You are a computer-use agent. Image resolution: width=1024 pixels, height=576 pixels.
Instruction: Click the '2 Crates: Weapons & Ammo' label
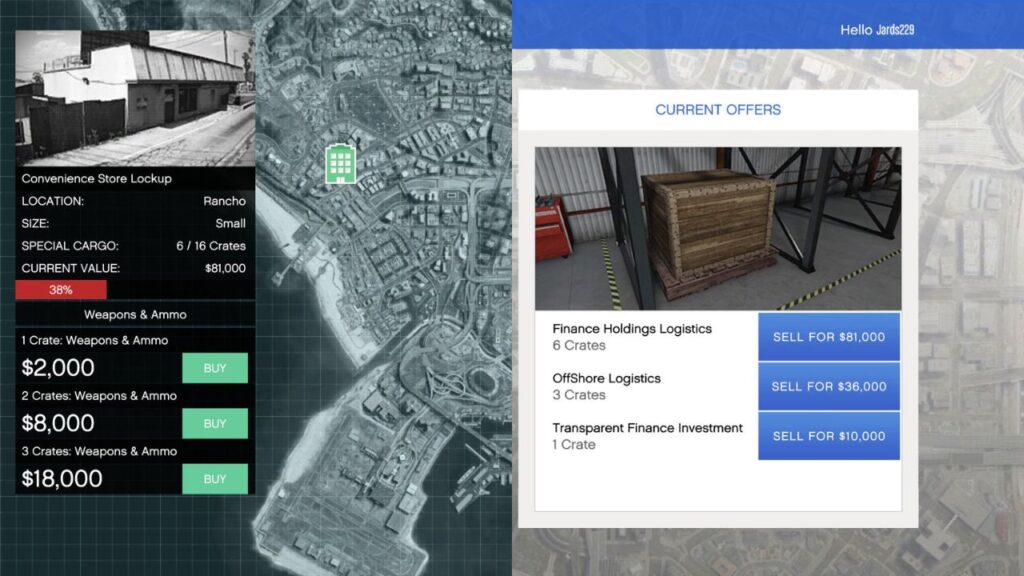point(99,396)
